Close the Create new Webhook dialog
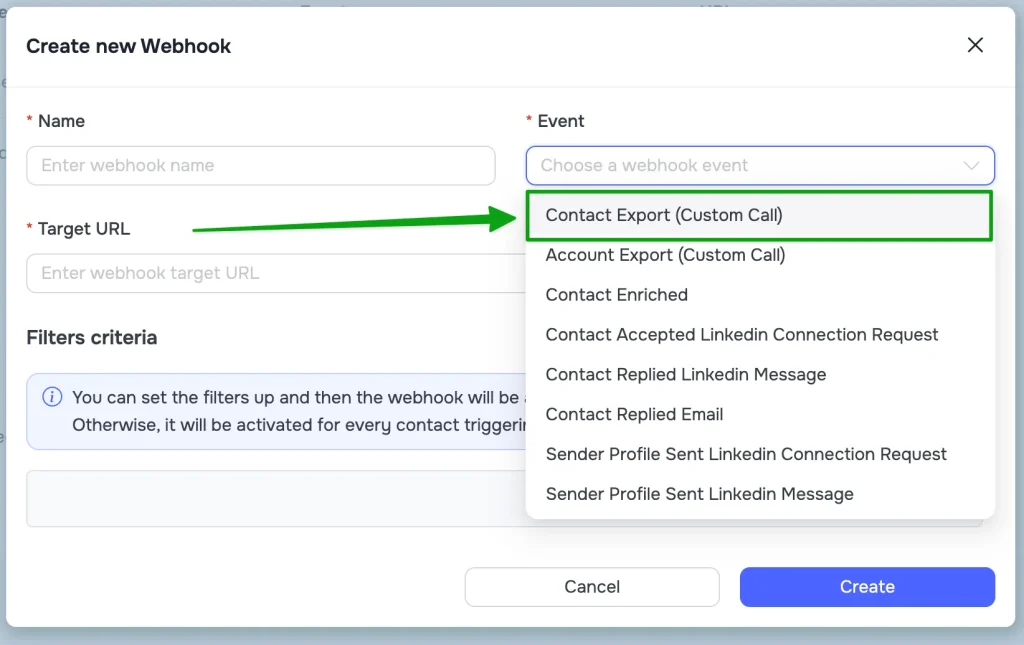 pyautogui.click(x=975, y=45)
